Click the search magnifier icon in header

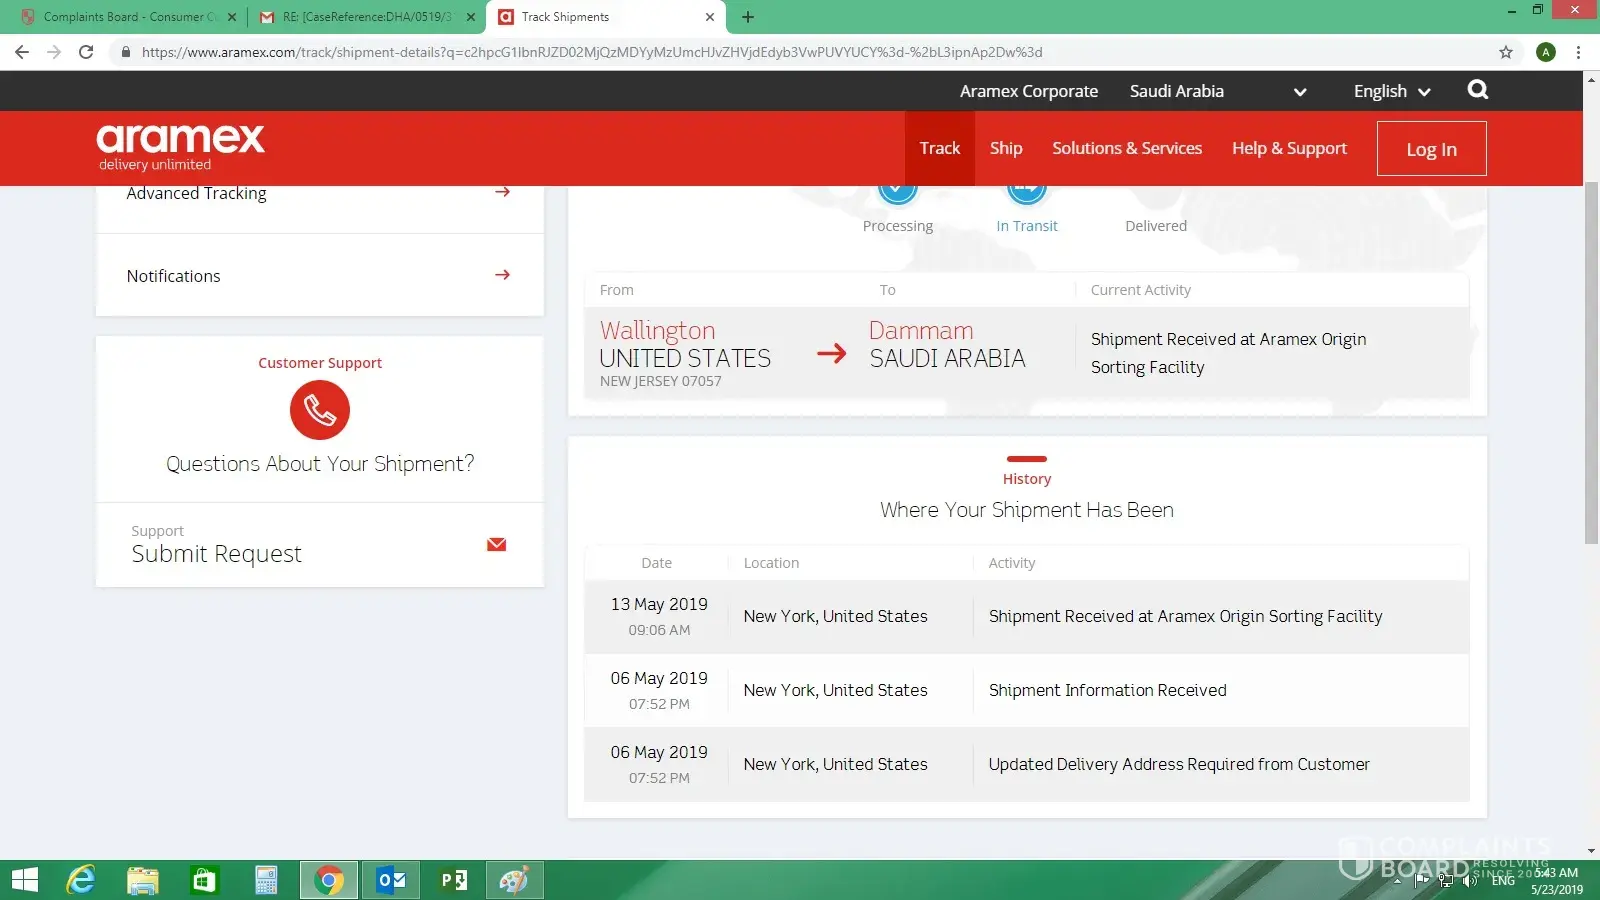click(1477, 90)
